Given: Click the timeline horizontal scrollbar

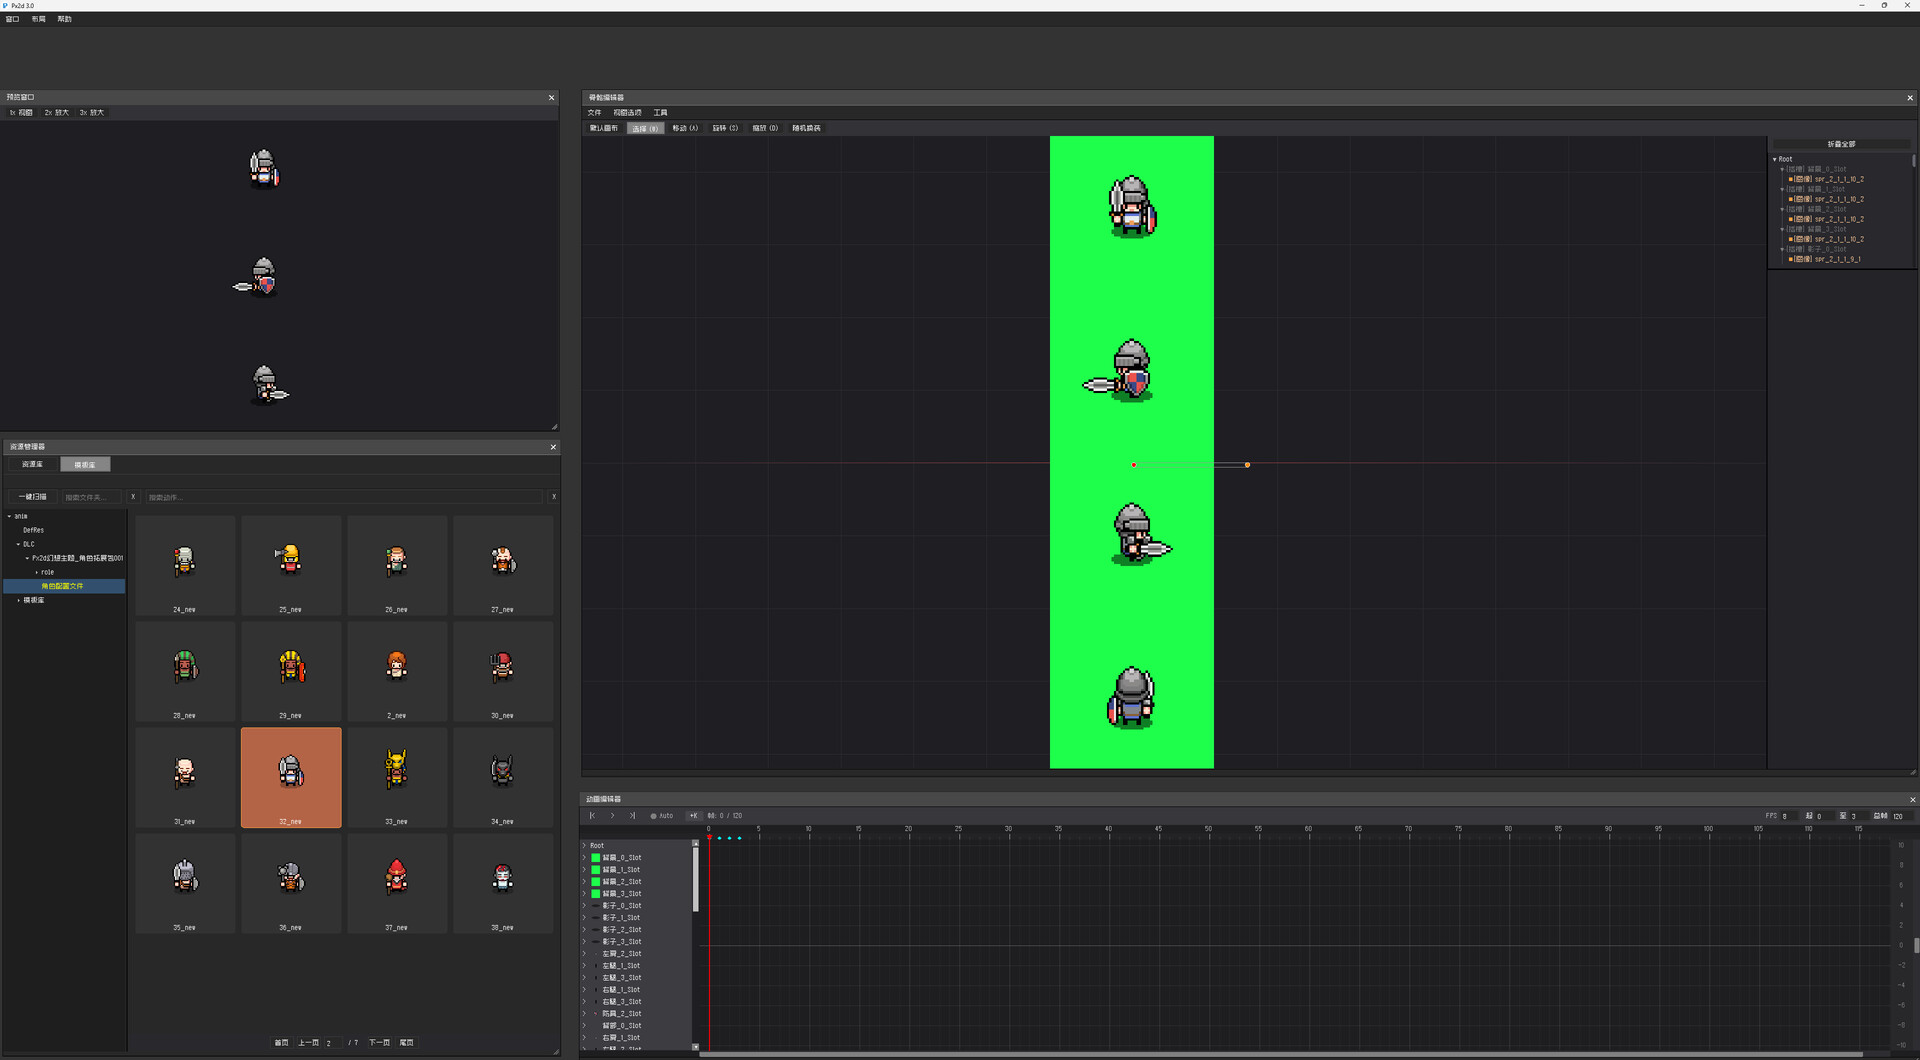Looking at the screenshot, I should pyautogui.click(x=1280, y=1054).
